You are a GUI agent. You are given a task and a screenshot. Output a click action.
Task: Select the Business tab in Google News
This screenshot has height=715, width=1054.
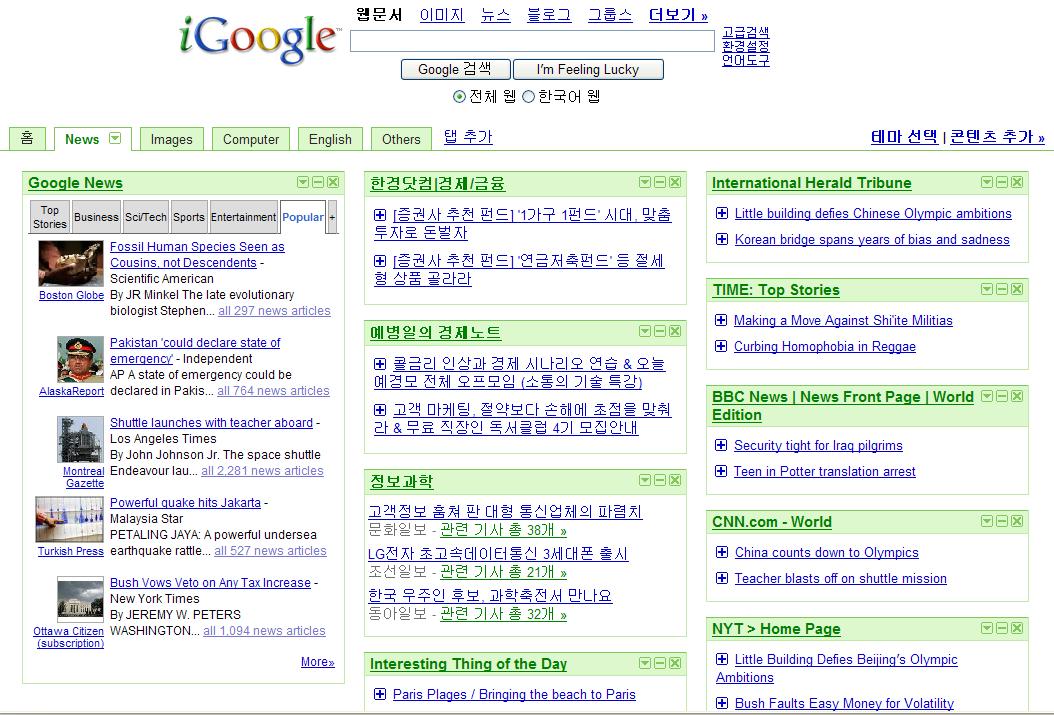(96, 217)
